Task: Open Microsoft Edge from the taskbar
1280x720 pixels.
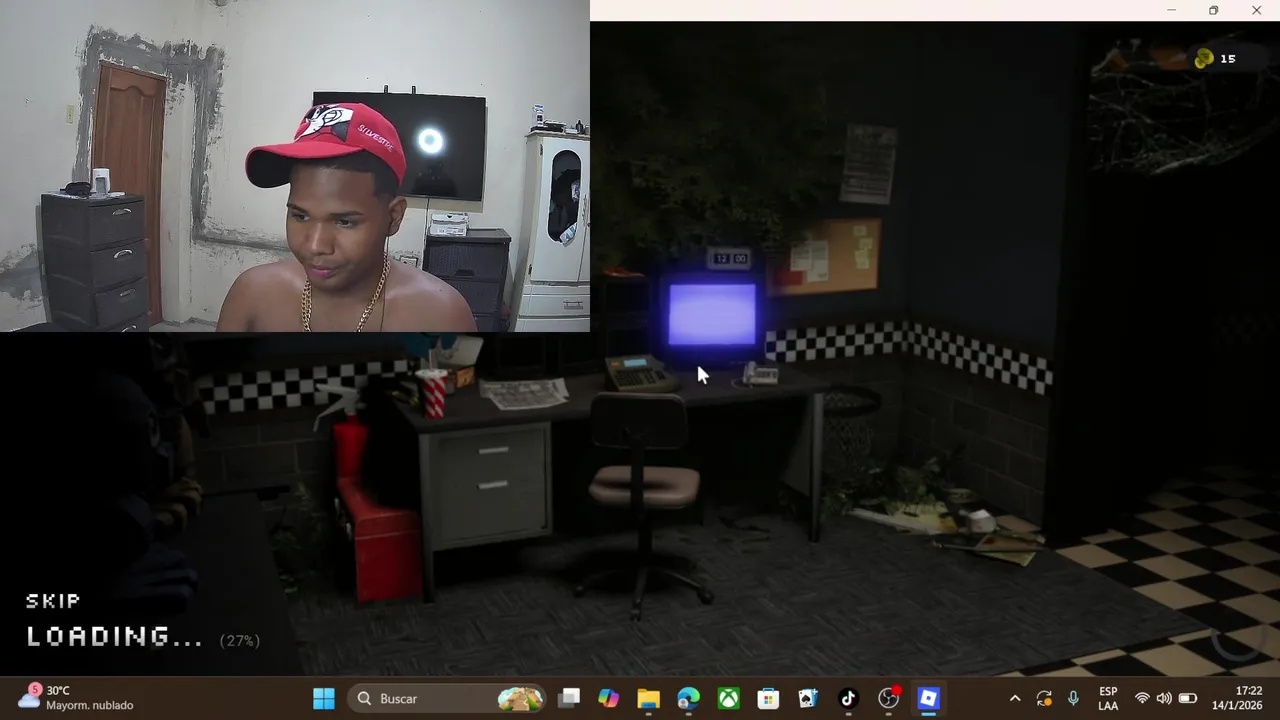Action: click(689, 698)
